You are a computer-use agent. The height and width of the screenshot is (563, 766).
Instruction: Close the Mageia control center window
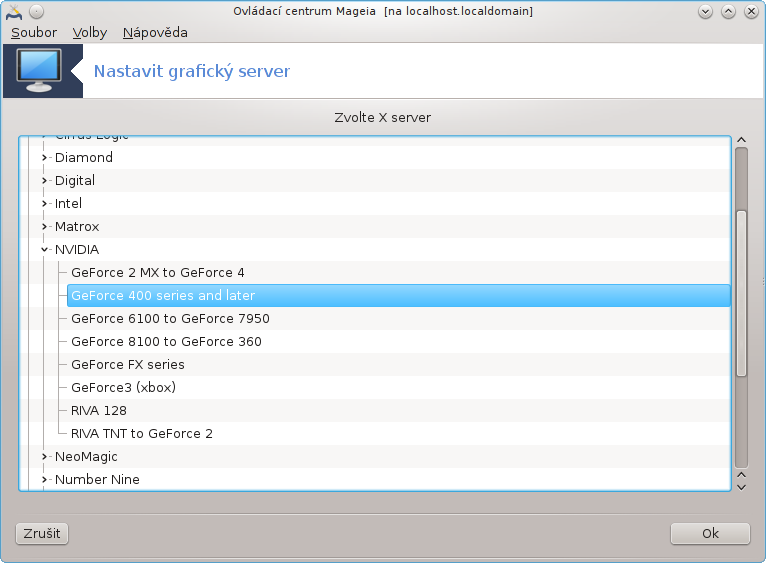751,12
